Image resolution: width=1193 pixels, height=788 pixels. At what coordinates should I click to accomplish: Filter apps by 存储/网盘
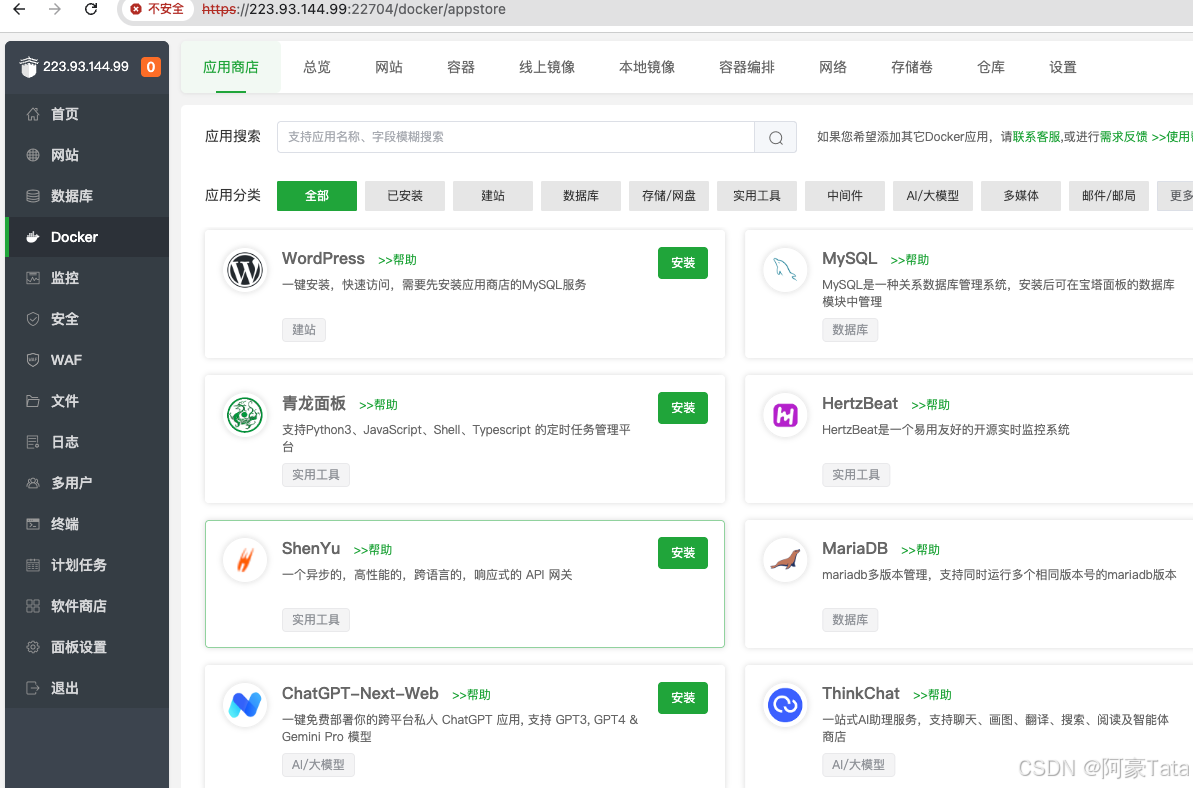point(669,196)
